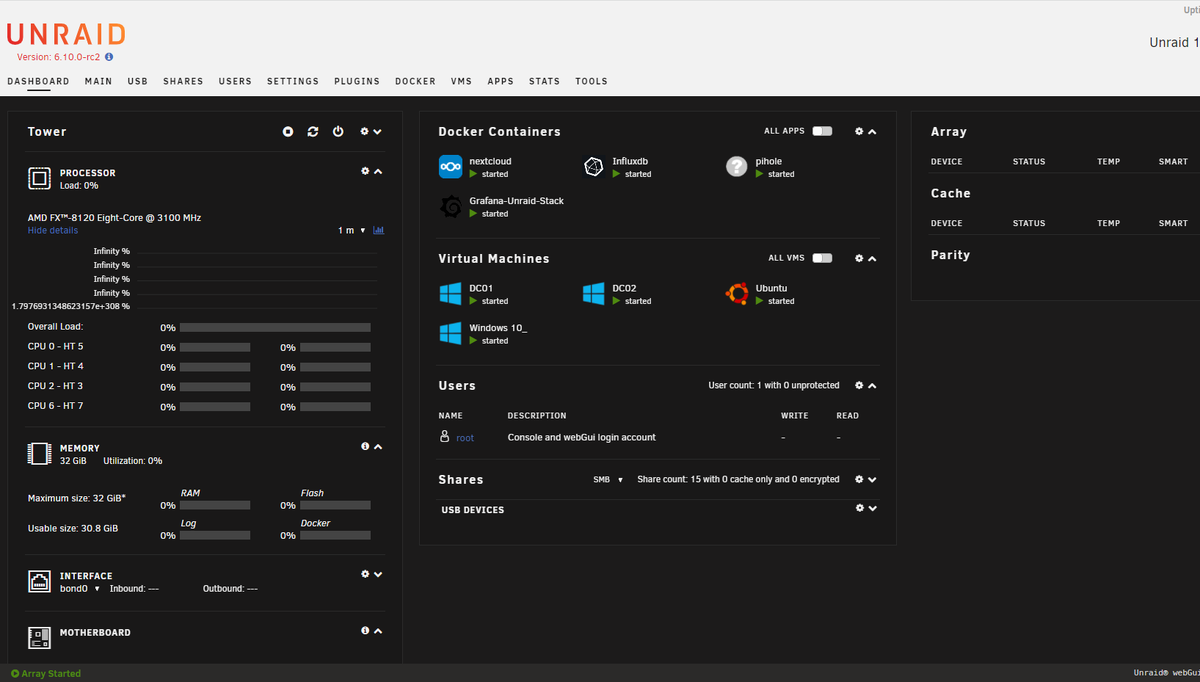Click the Motherboard info icon

pyautogui.click(x=365, y=631)
